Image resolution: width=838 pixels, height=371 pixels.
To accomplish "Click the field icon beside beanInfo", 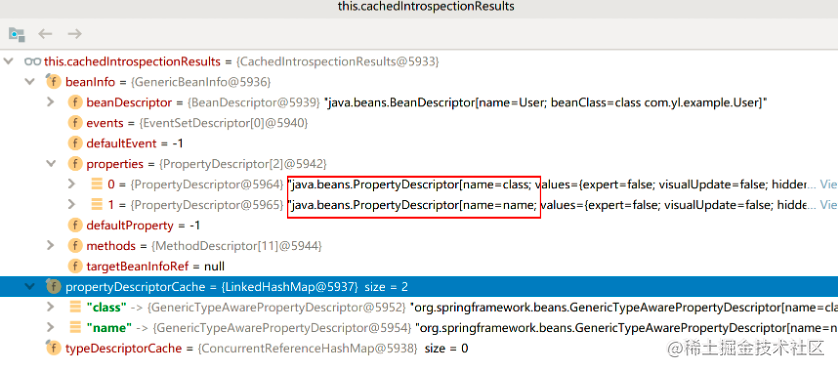I will click(53, 82).
